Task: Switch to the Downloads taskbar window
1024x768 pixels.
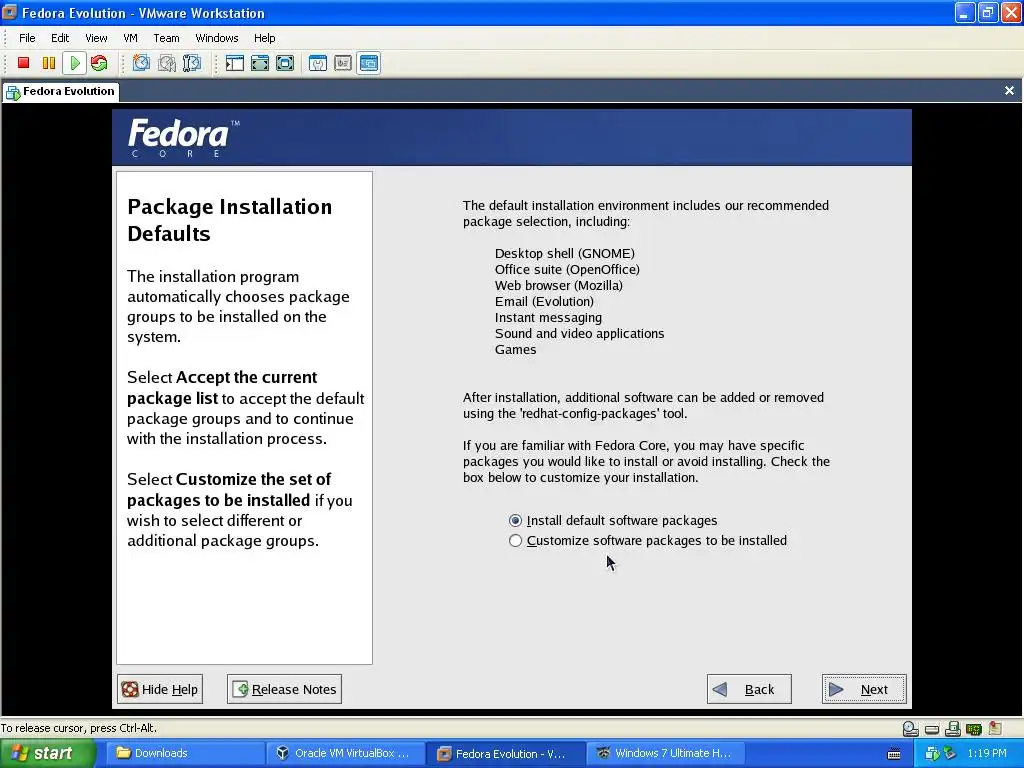Action: point(185,754)
